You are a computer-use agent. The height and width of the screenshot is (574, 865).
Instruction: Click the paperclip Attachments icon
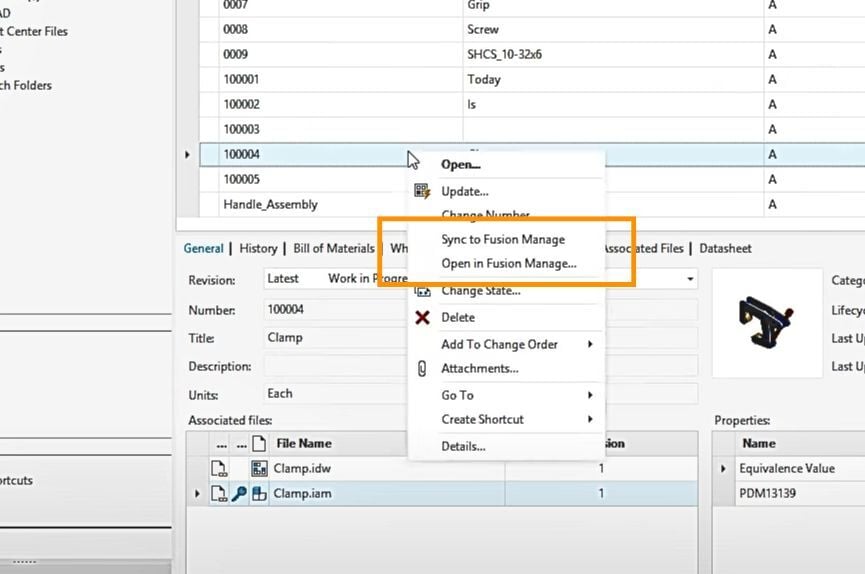click(x=422, y=369)
